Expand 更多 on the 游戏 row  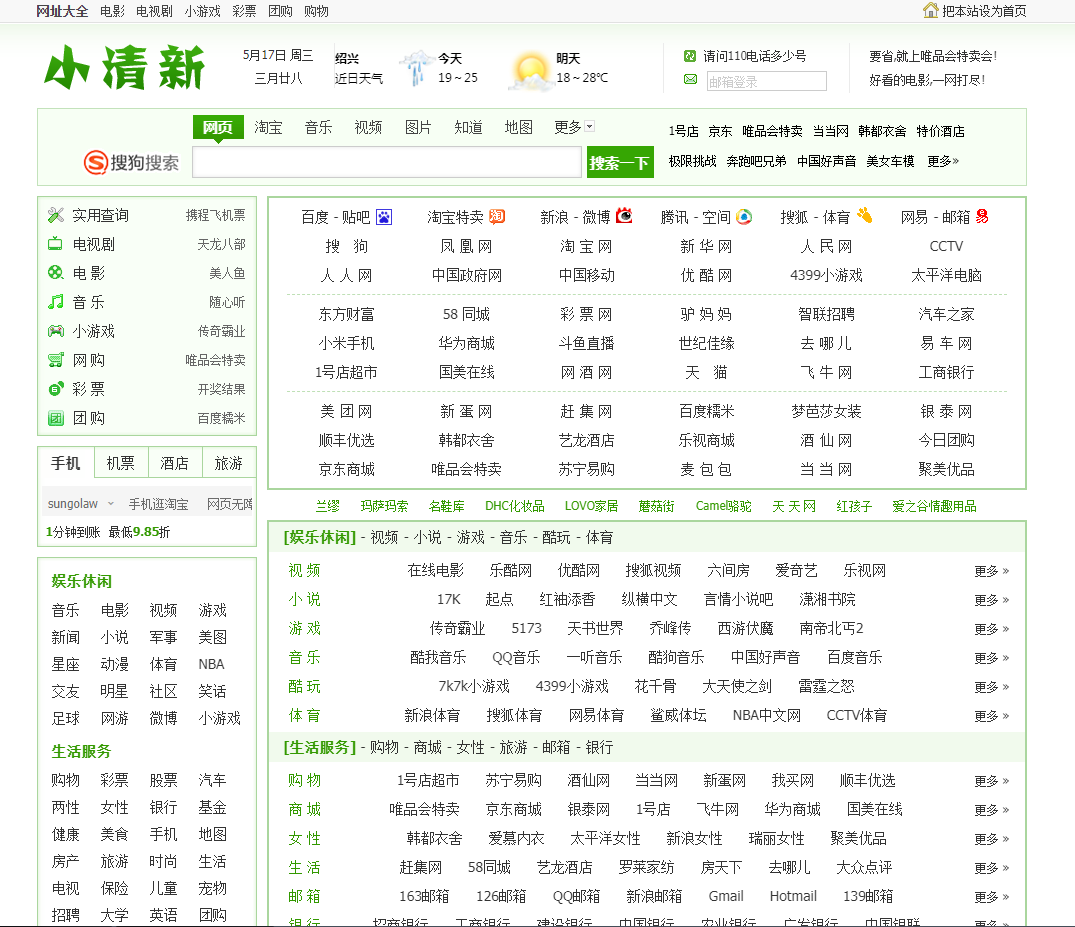point(991,629)
